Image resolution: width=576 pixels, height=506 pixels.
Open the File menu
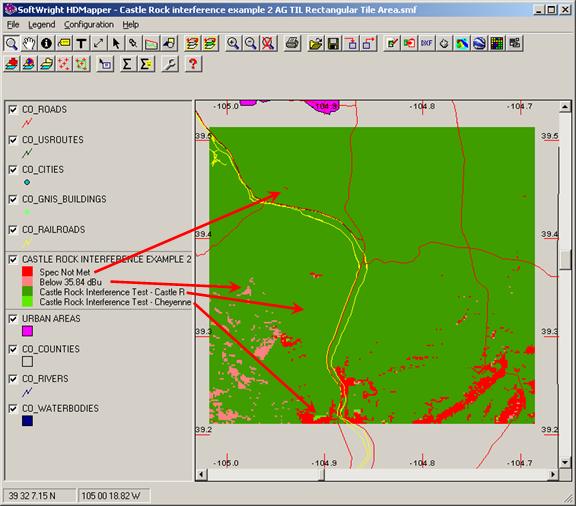(x=13, y=25)
